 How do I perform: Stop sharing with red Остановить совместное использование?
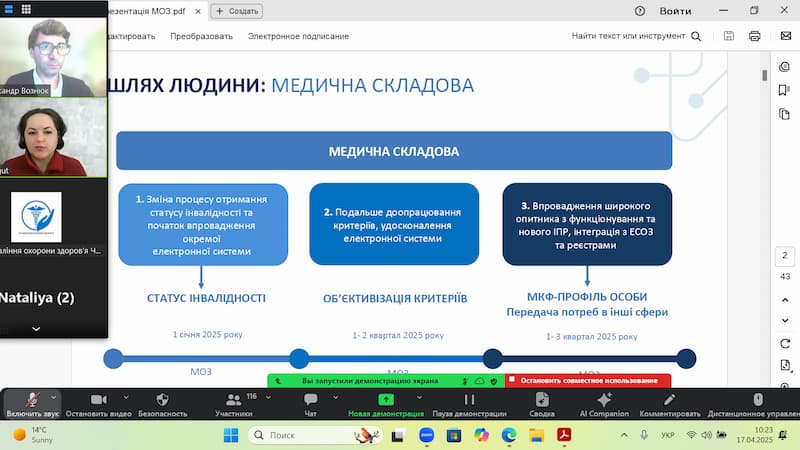pyautogui.click(x=588, y=381)
